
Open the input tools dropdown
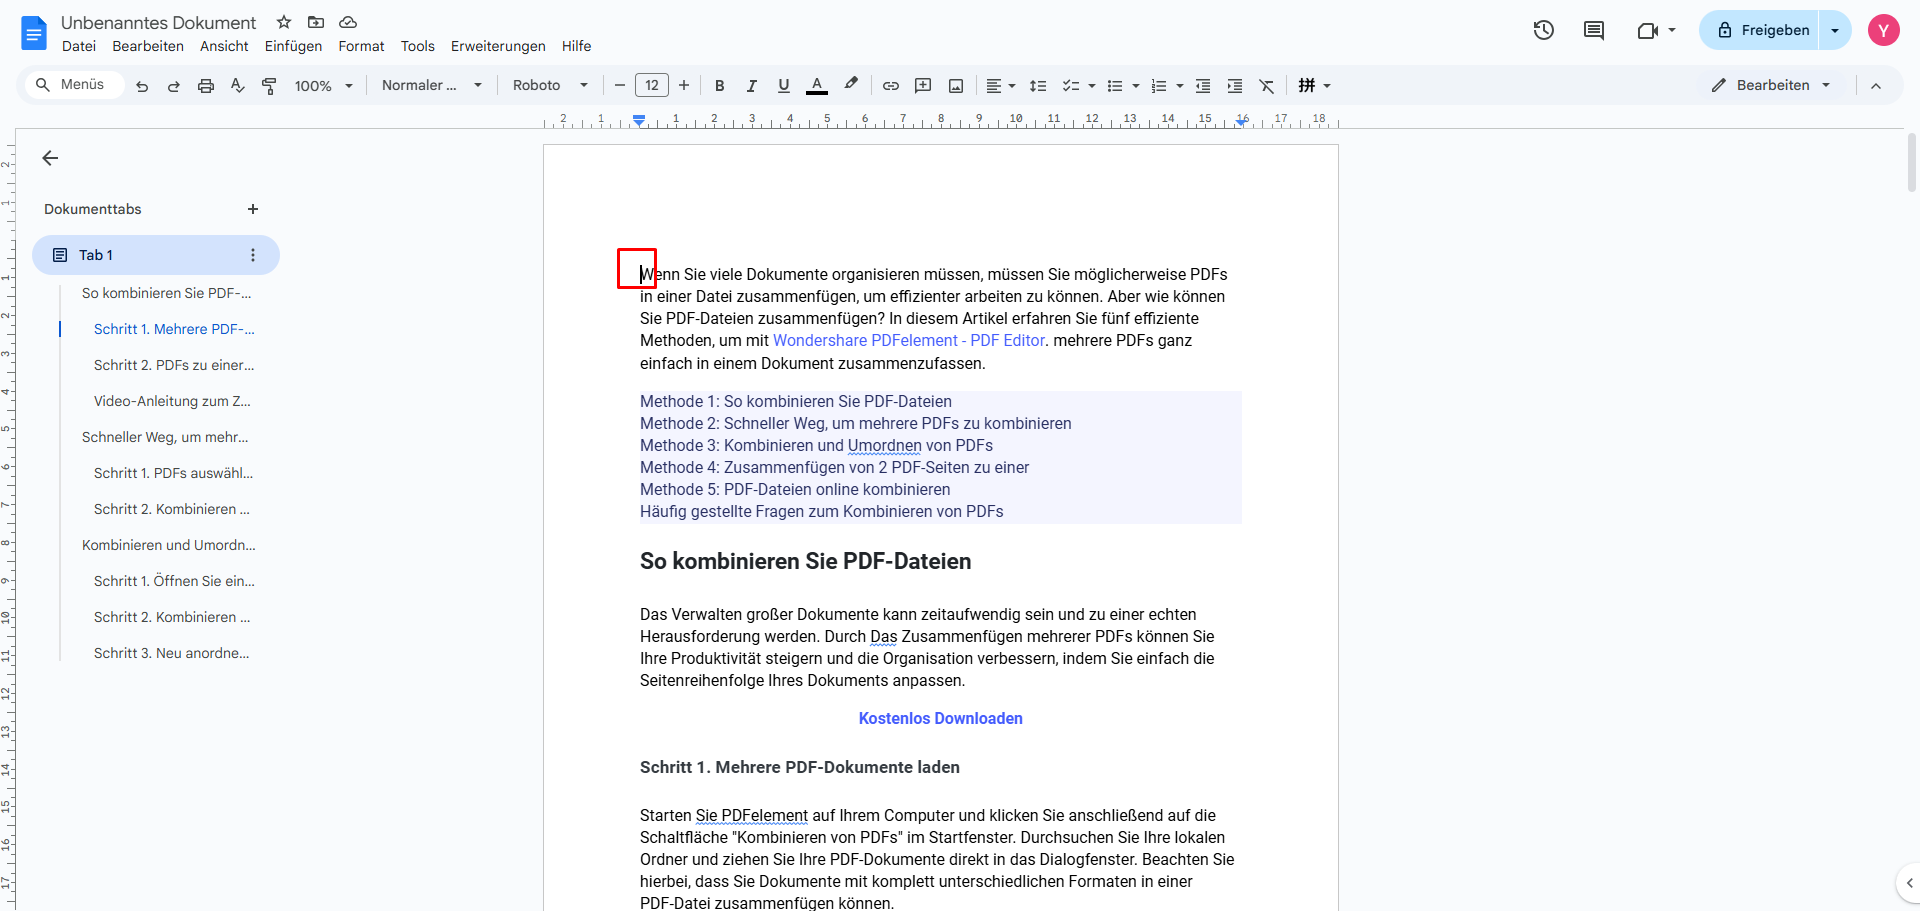point(1314,86)
